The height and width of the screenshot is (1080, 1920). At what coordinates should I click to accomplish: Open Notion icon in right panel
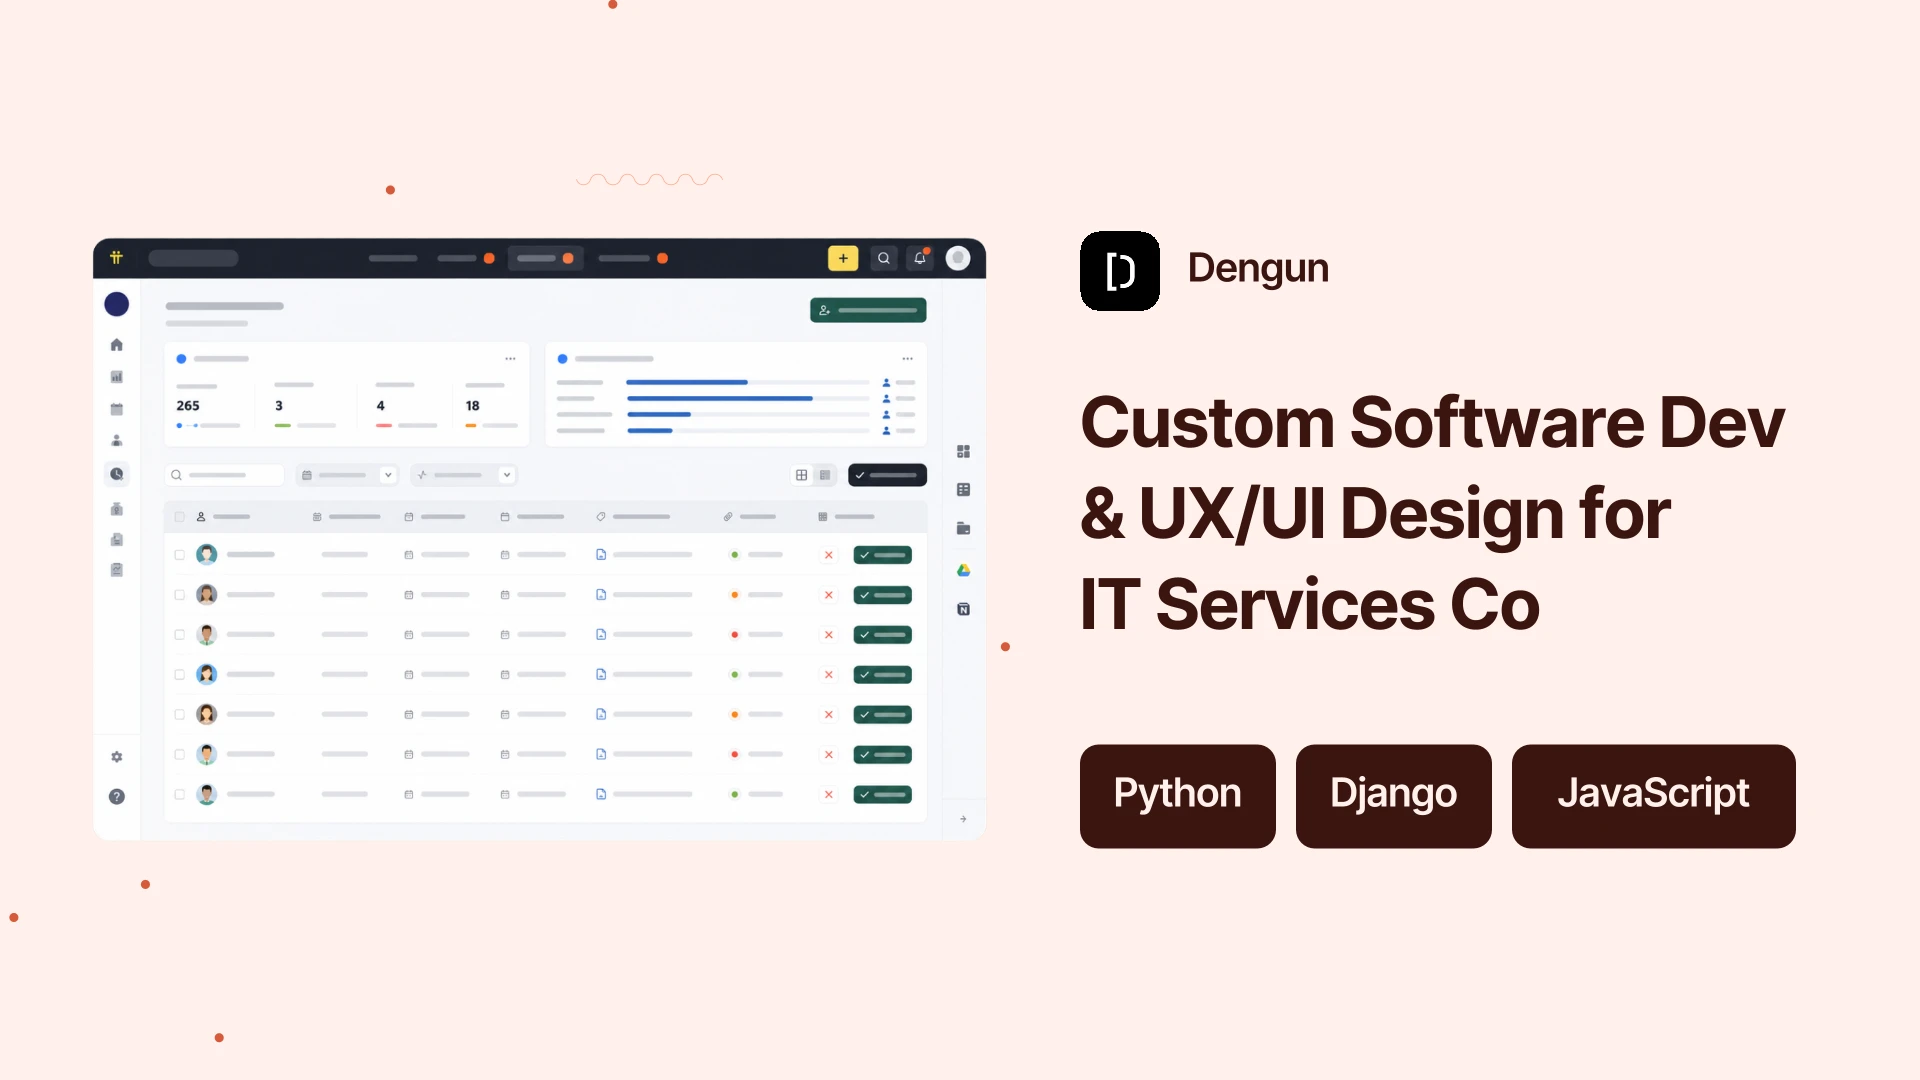[x=964, y=609]
